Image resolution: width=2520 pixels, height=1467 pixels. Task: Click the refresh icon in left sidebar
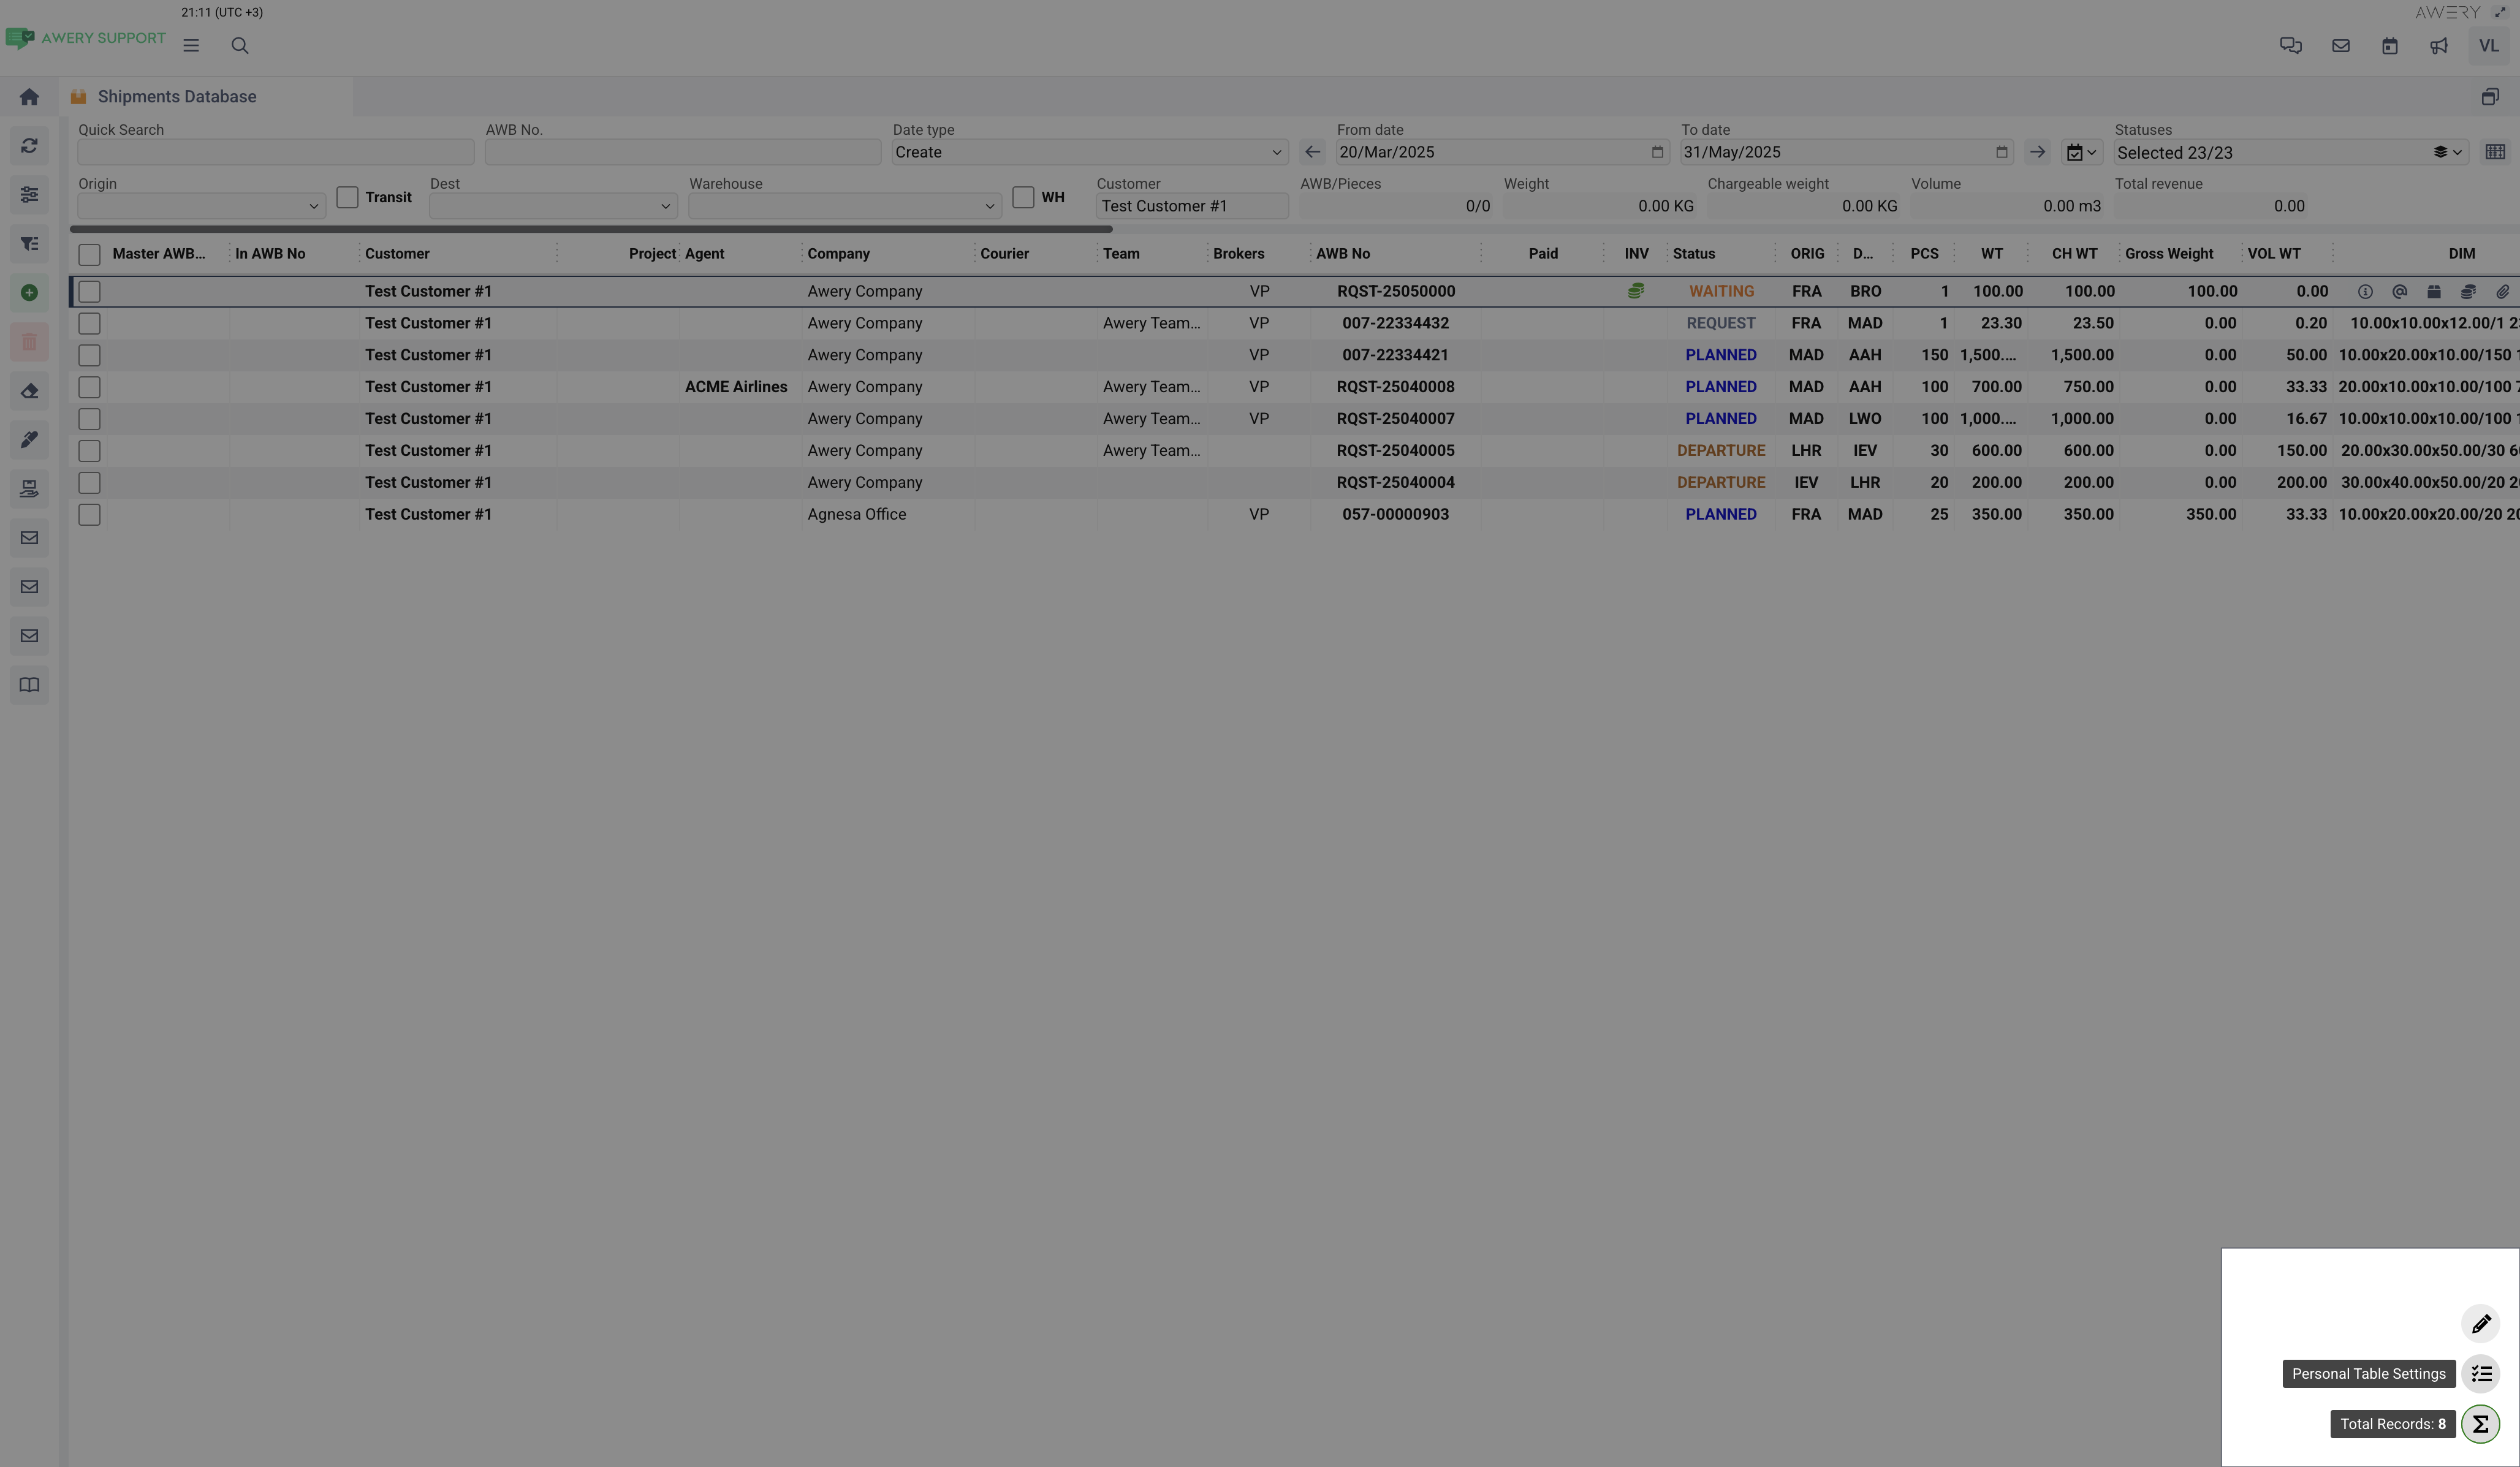point(29,146)
